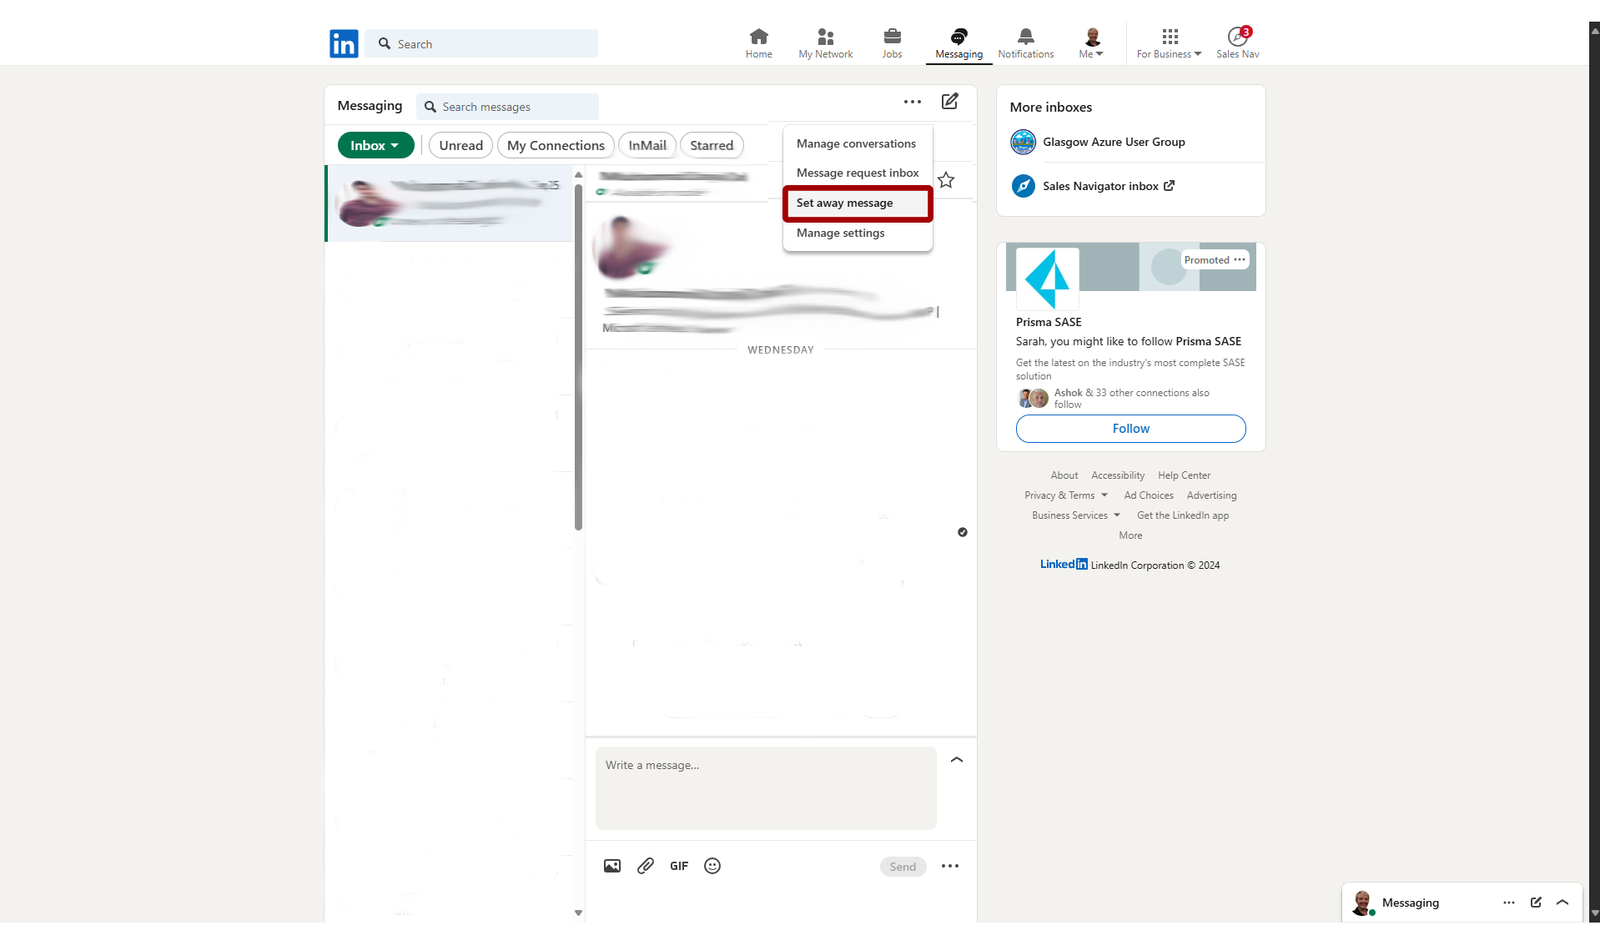1600x945 pixels.
Task: Toggle the Starred conversations filter
Action: [x=711, y=145]
